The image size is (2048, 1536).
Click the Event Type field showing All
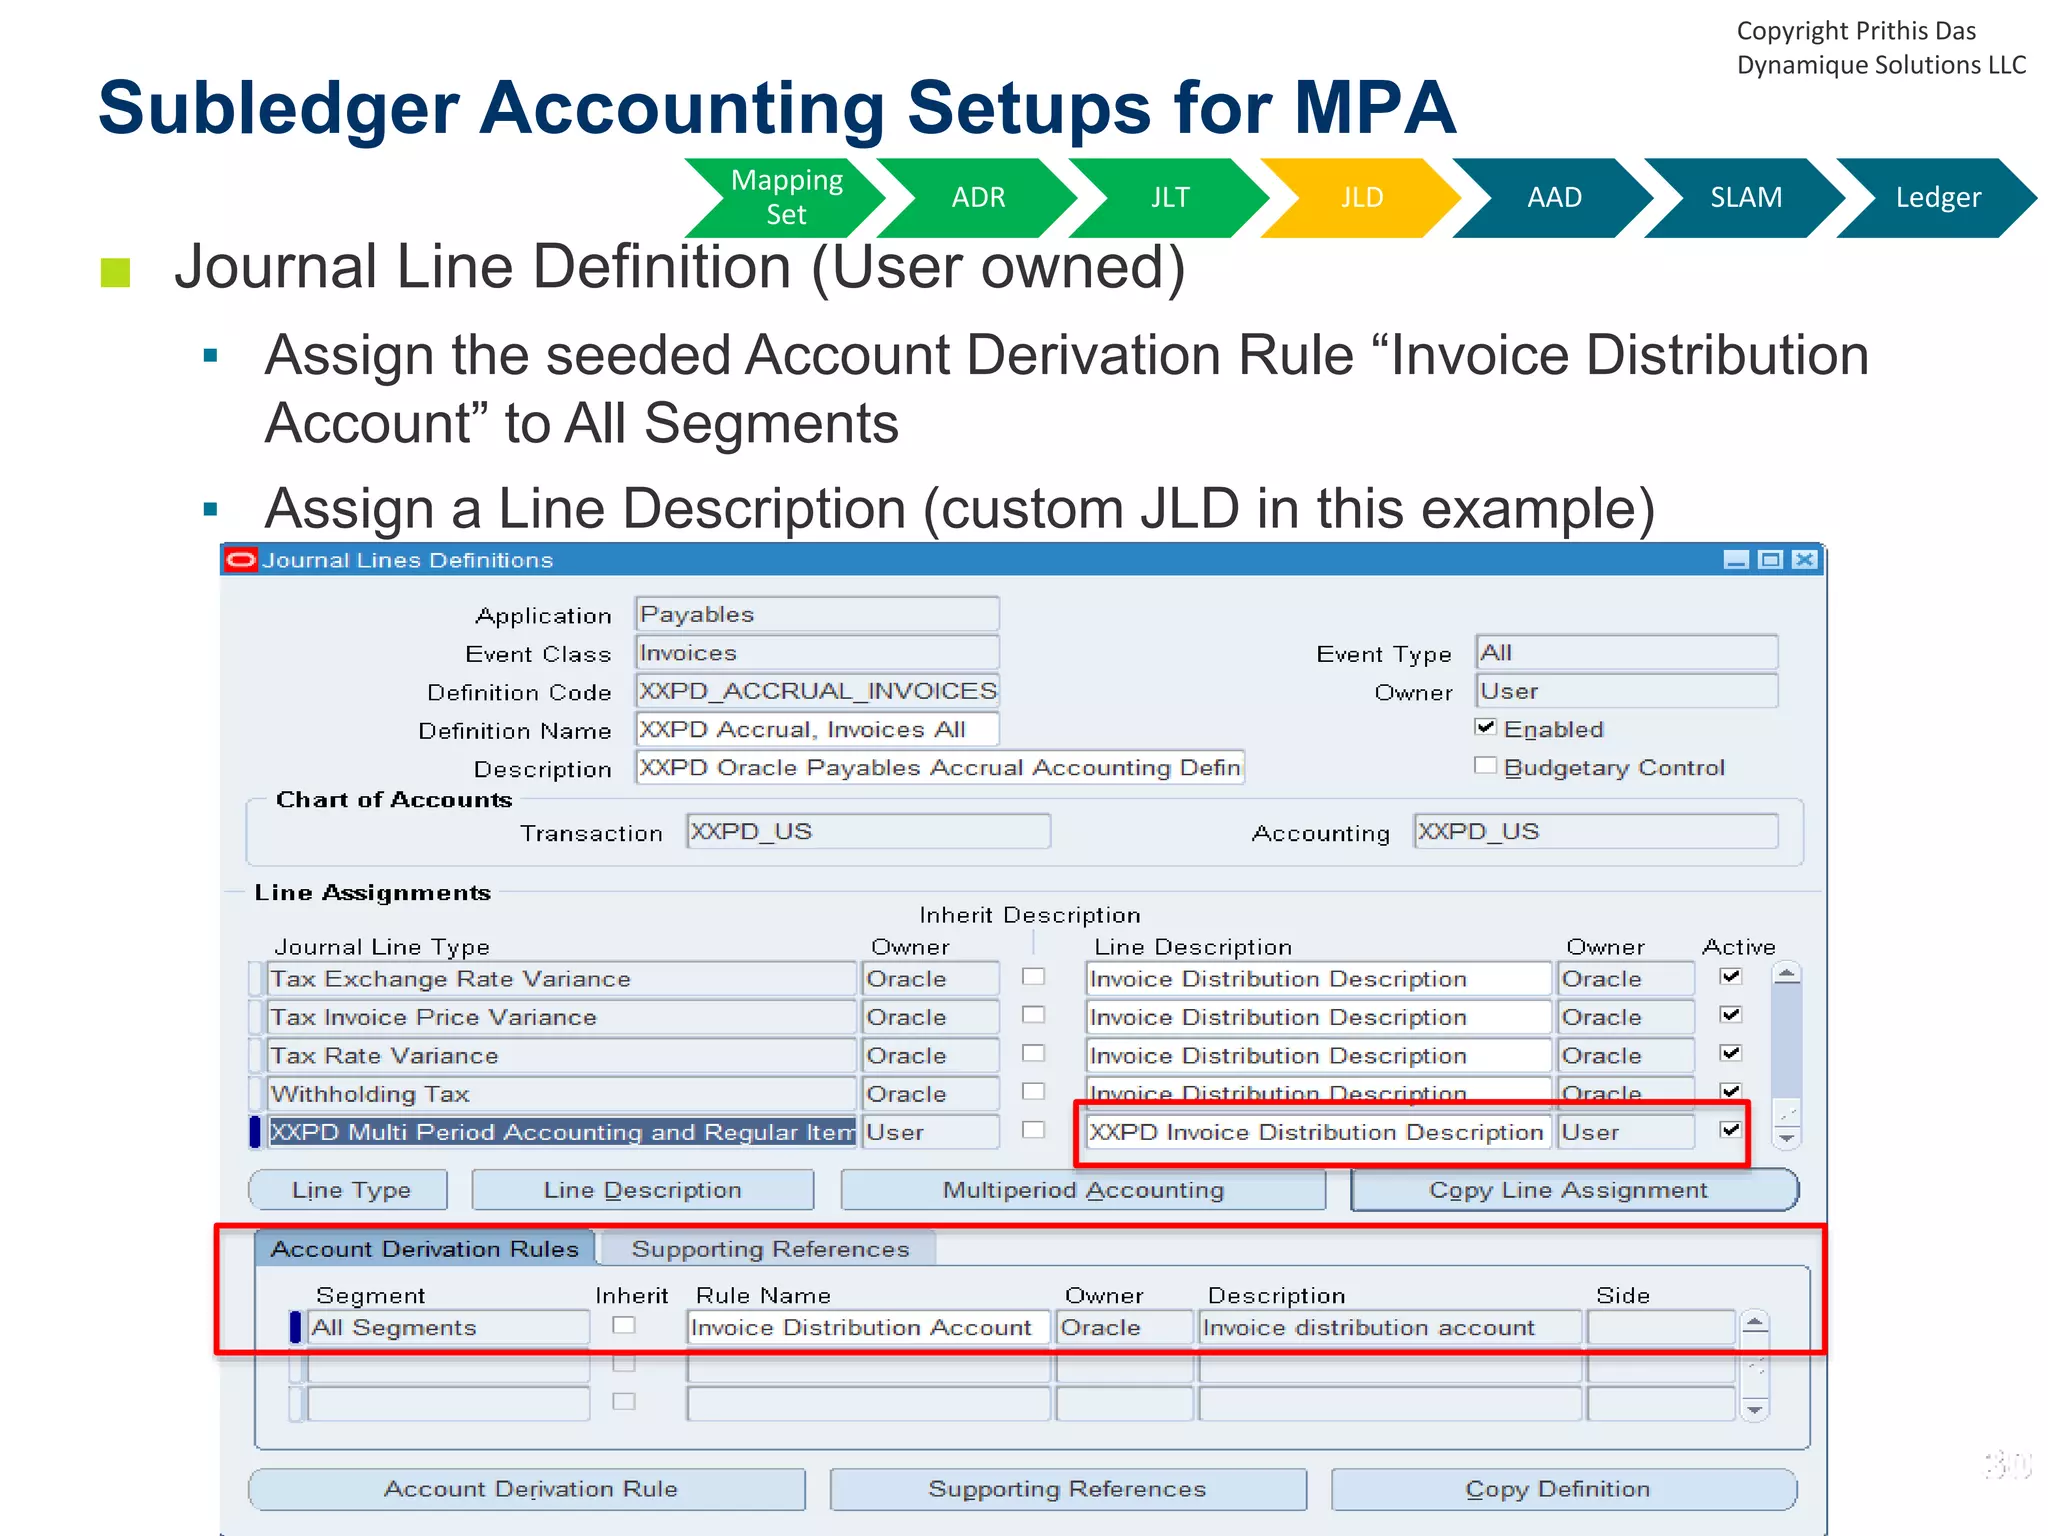click(x=1626, y=653)
